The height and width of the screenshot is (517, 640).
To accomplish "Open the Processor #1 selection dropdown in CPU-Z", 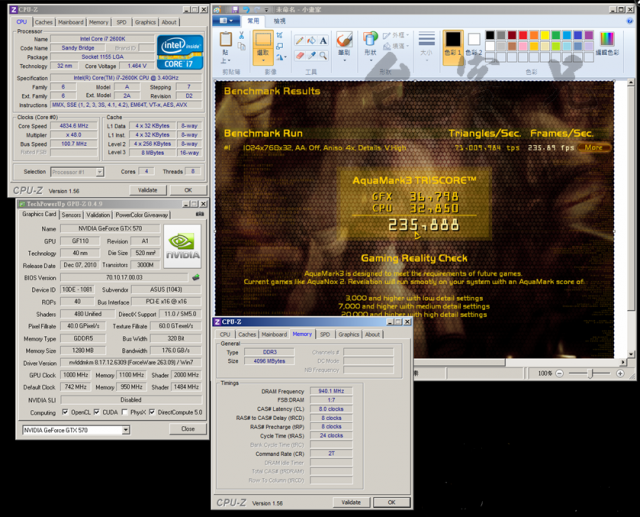I will pyautogui.click(x=99, y=172).
